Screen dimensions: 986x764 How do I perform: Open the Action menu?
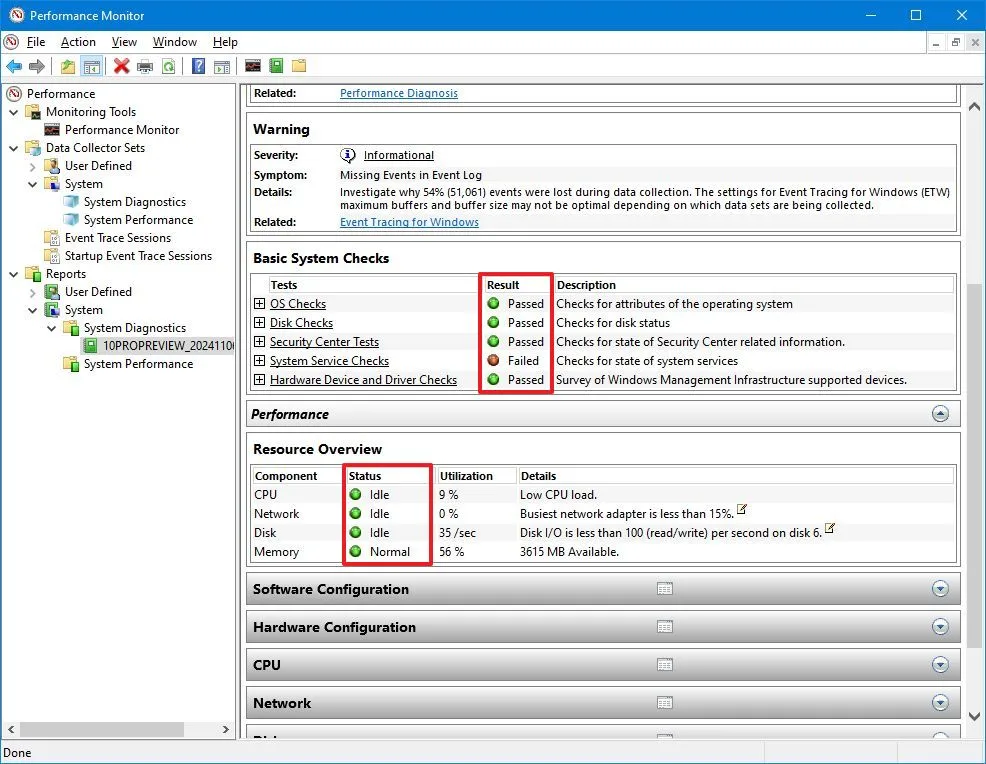(78, 42)
